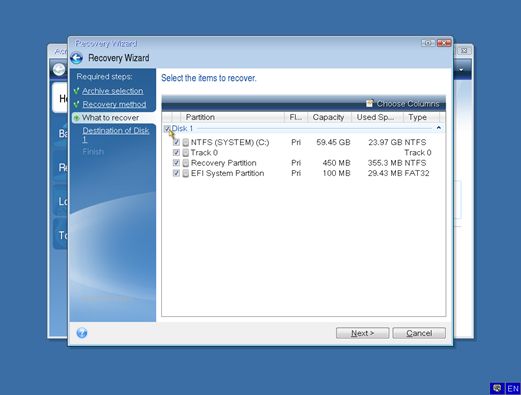
Task: Open the background window dropdown arrow
Action: (x=462, y=70)
